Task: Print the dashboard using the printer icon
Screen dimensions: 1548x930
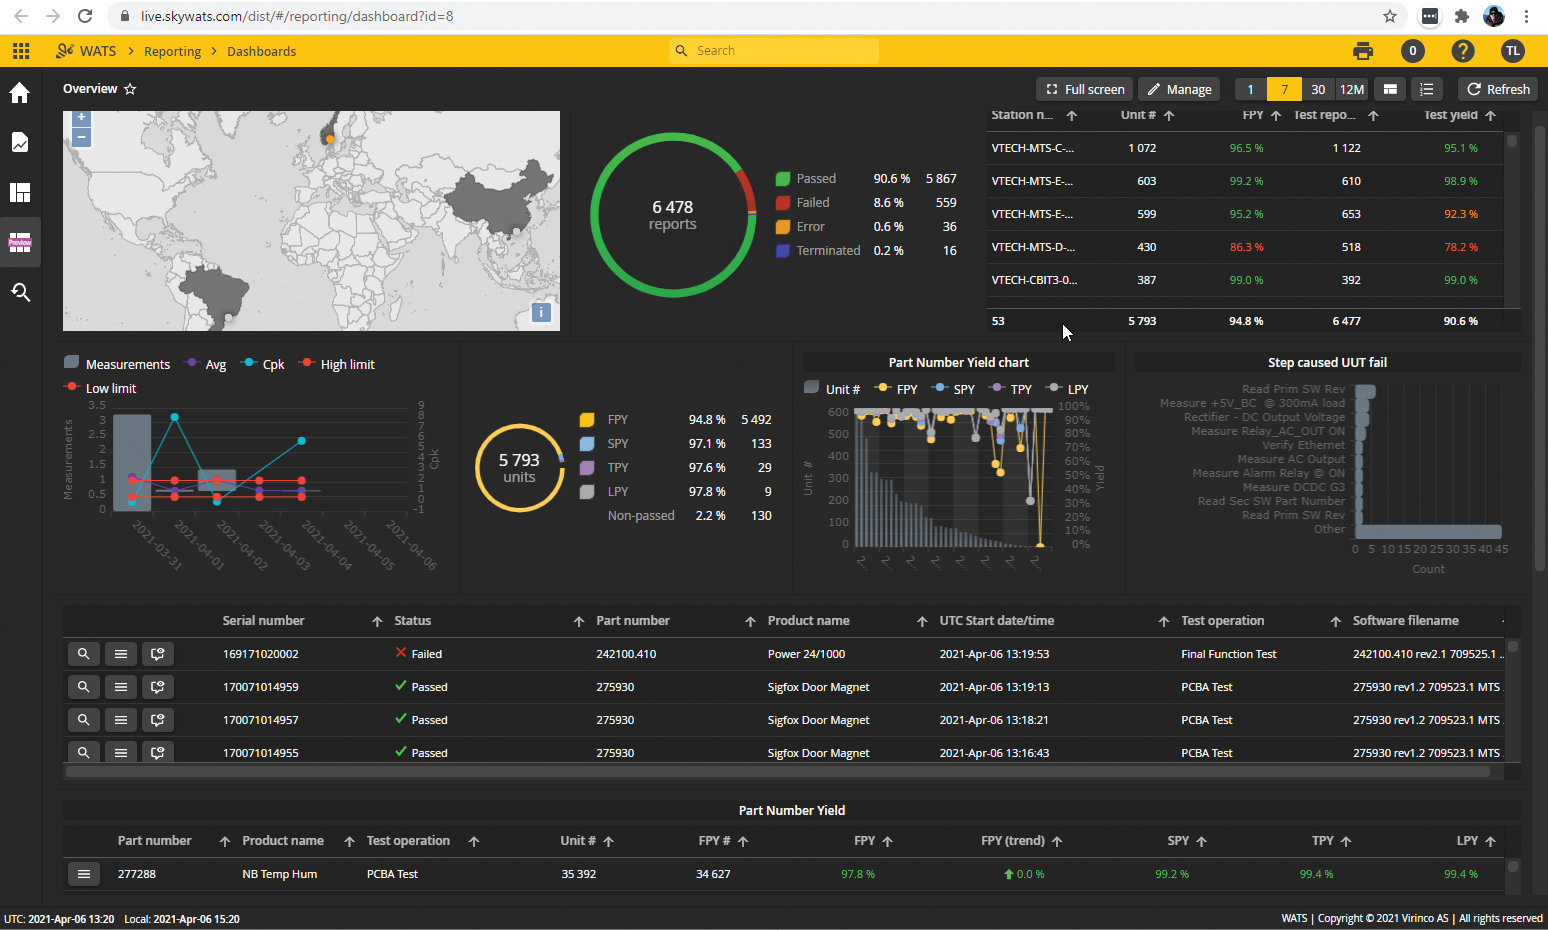Action: (x=1362, y=50)
